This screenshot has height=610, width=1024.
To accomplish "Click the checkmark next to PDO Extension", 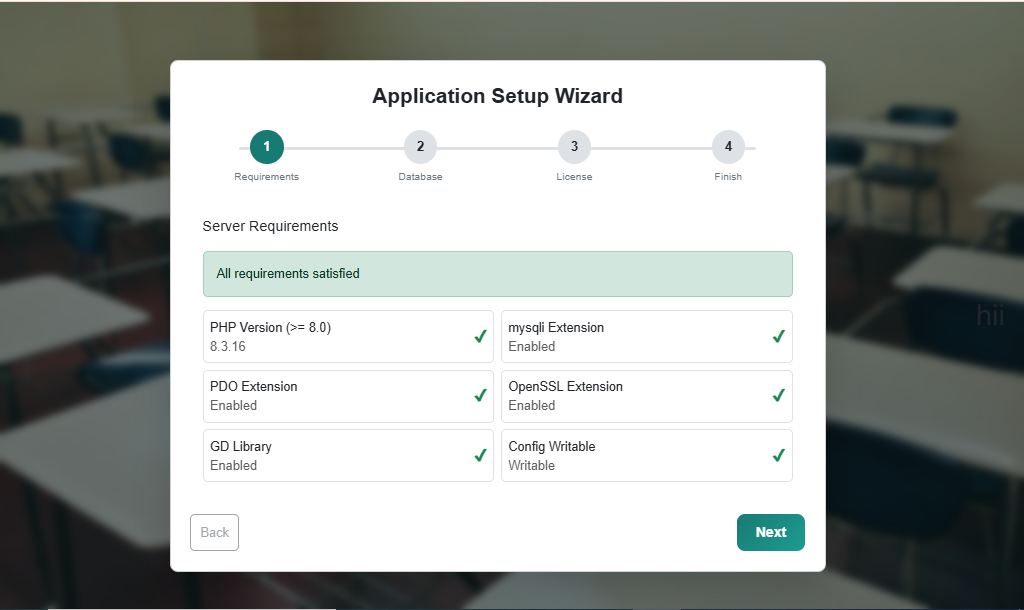I will 480,396.
